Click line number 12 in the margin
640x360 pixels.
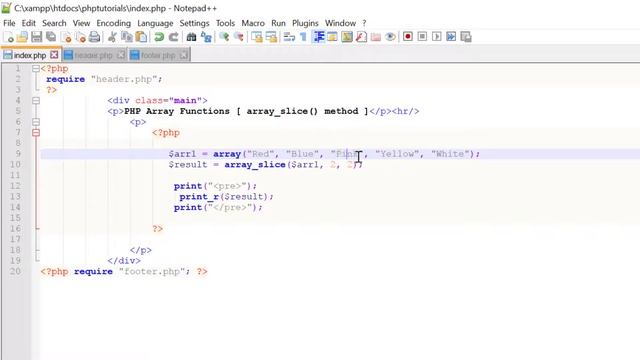pyautogui.click(x=15, y=186)
